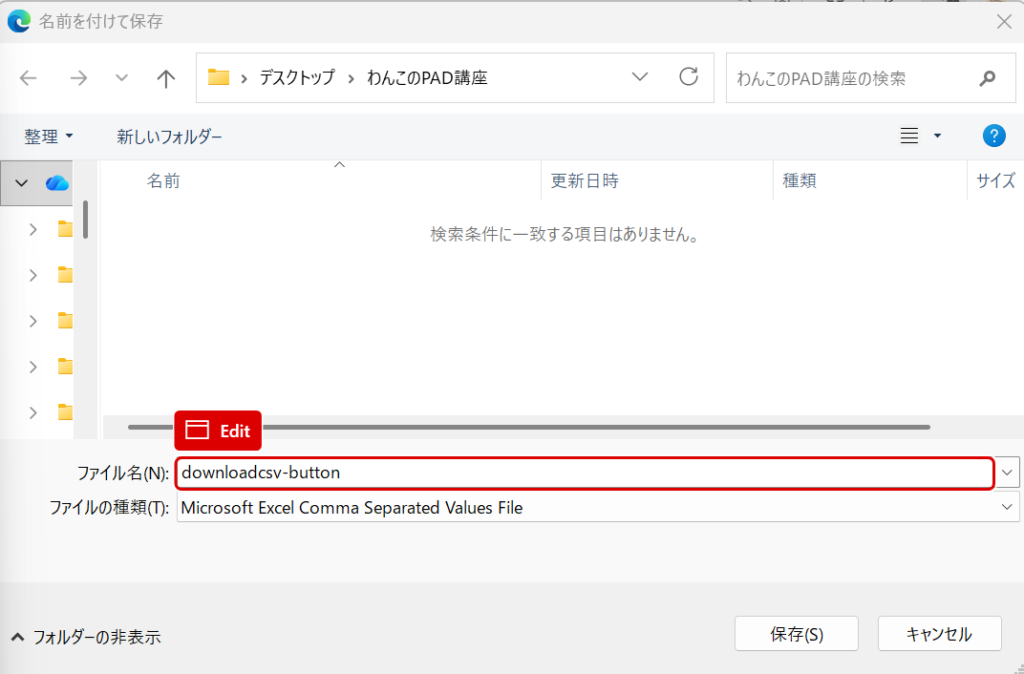The image size is (1024, 674).
Task: Collapse the OneDrive tree node
Action: click(x=22, y=183)
